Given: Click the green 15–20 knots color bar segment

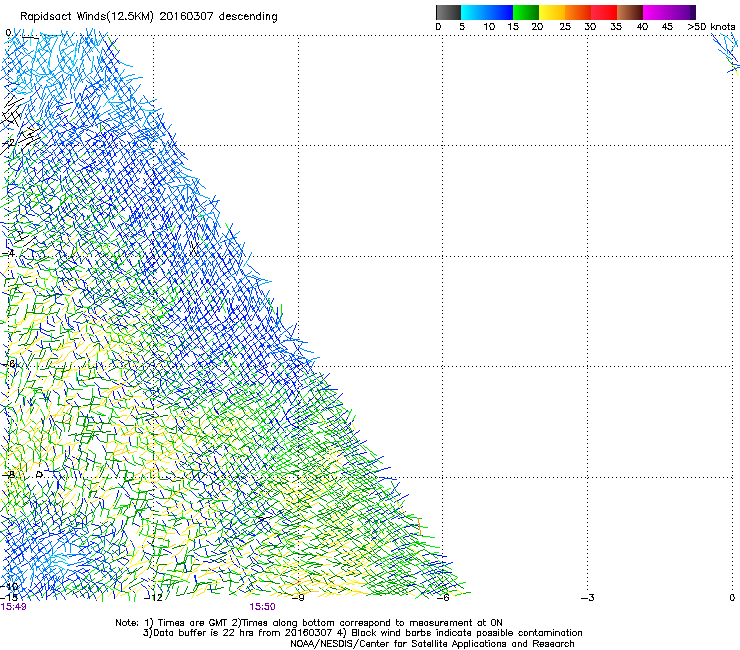Looking at the screenshot, I should coord(526,12).
